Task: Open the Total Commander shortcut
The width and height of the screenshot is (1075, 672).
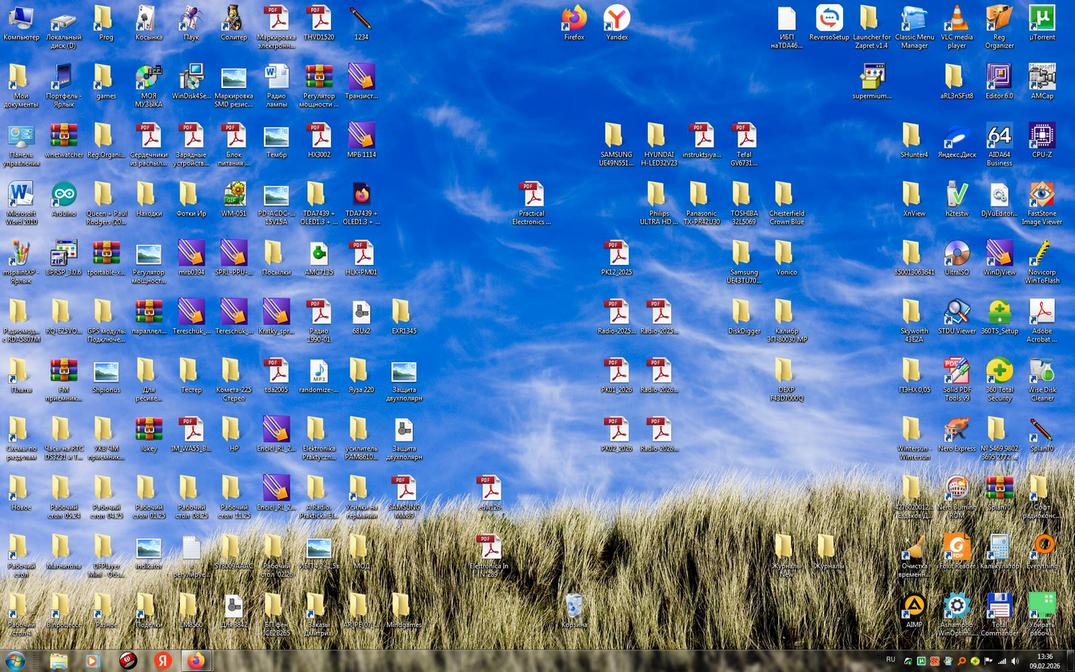Action: (x=998, y=607)
